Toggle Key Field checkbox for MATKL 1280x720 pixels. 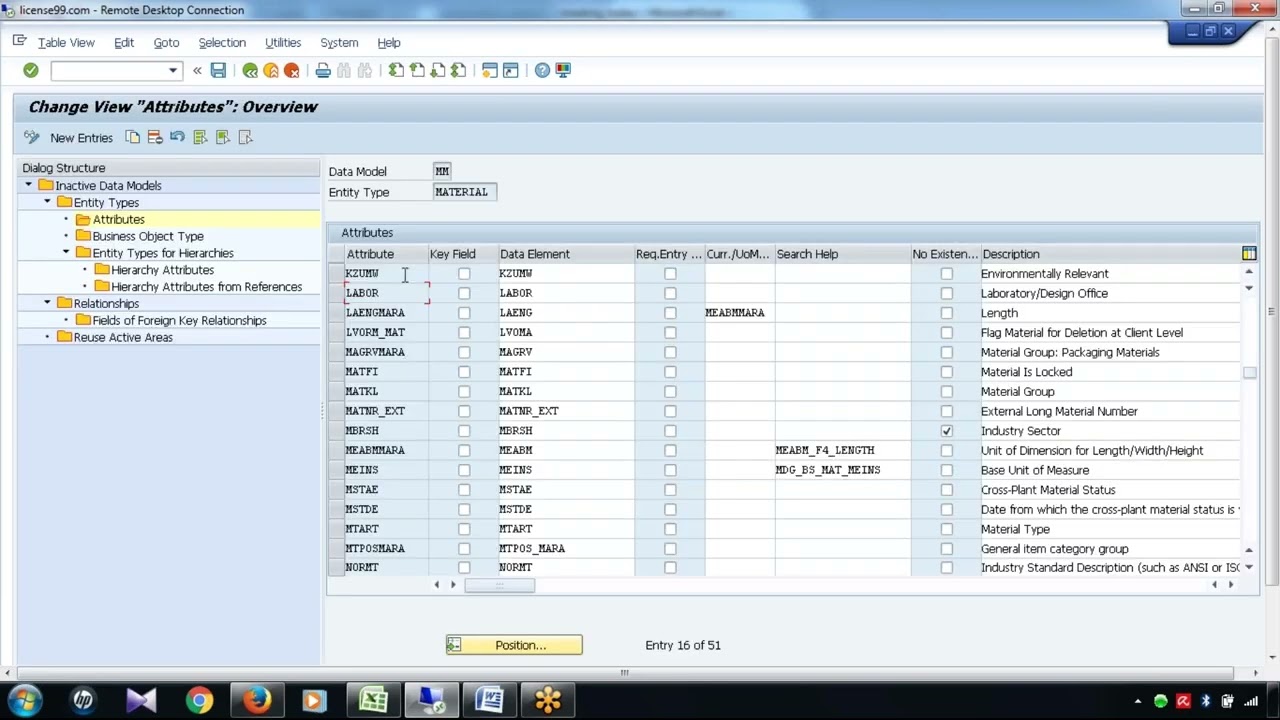pos(464,391)
